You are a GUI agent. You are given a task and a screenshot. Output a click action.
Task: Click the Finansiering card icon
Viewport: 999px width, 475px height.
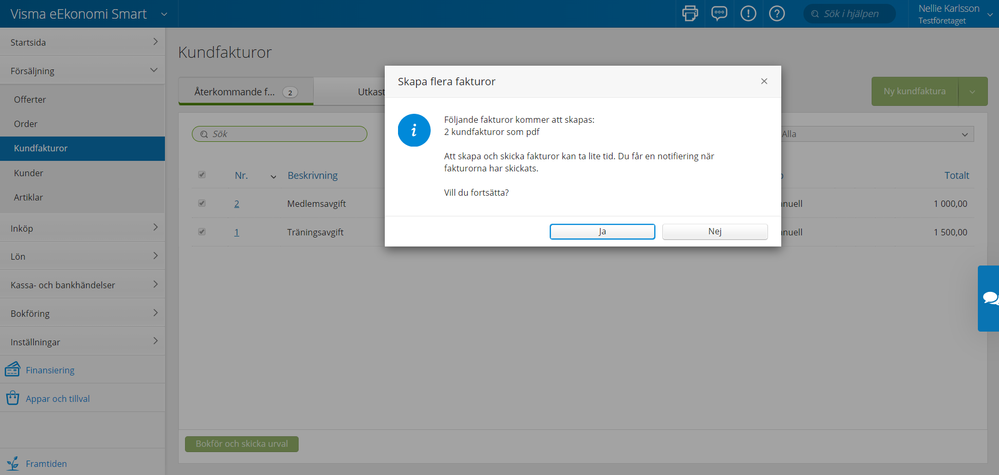point(14,370)
